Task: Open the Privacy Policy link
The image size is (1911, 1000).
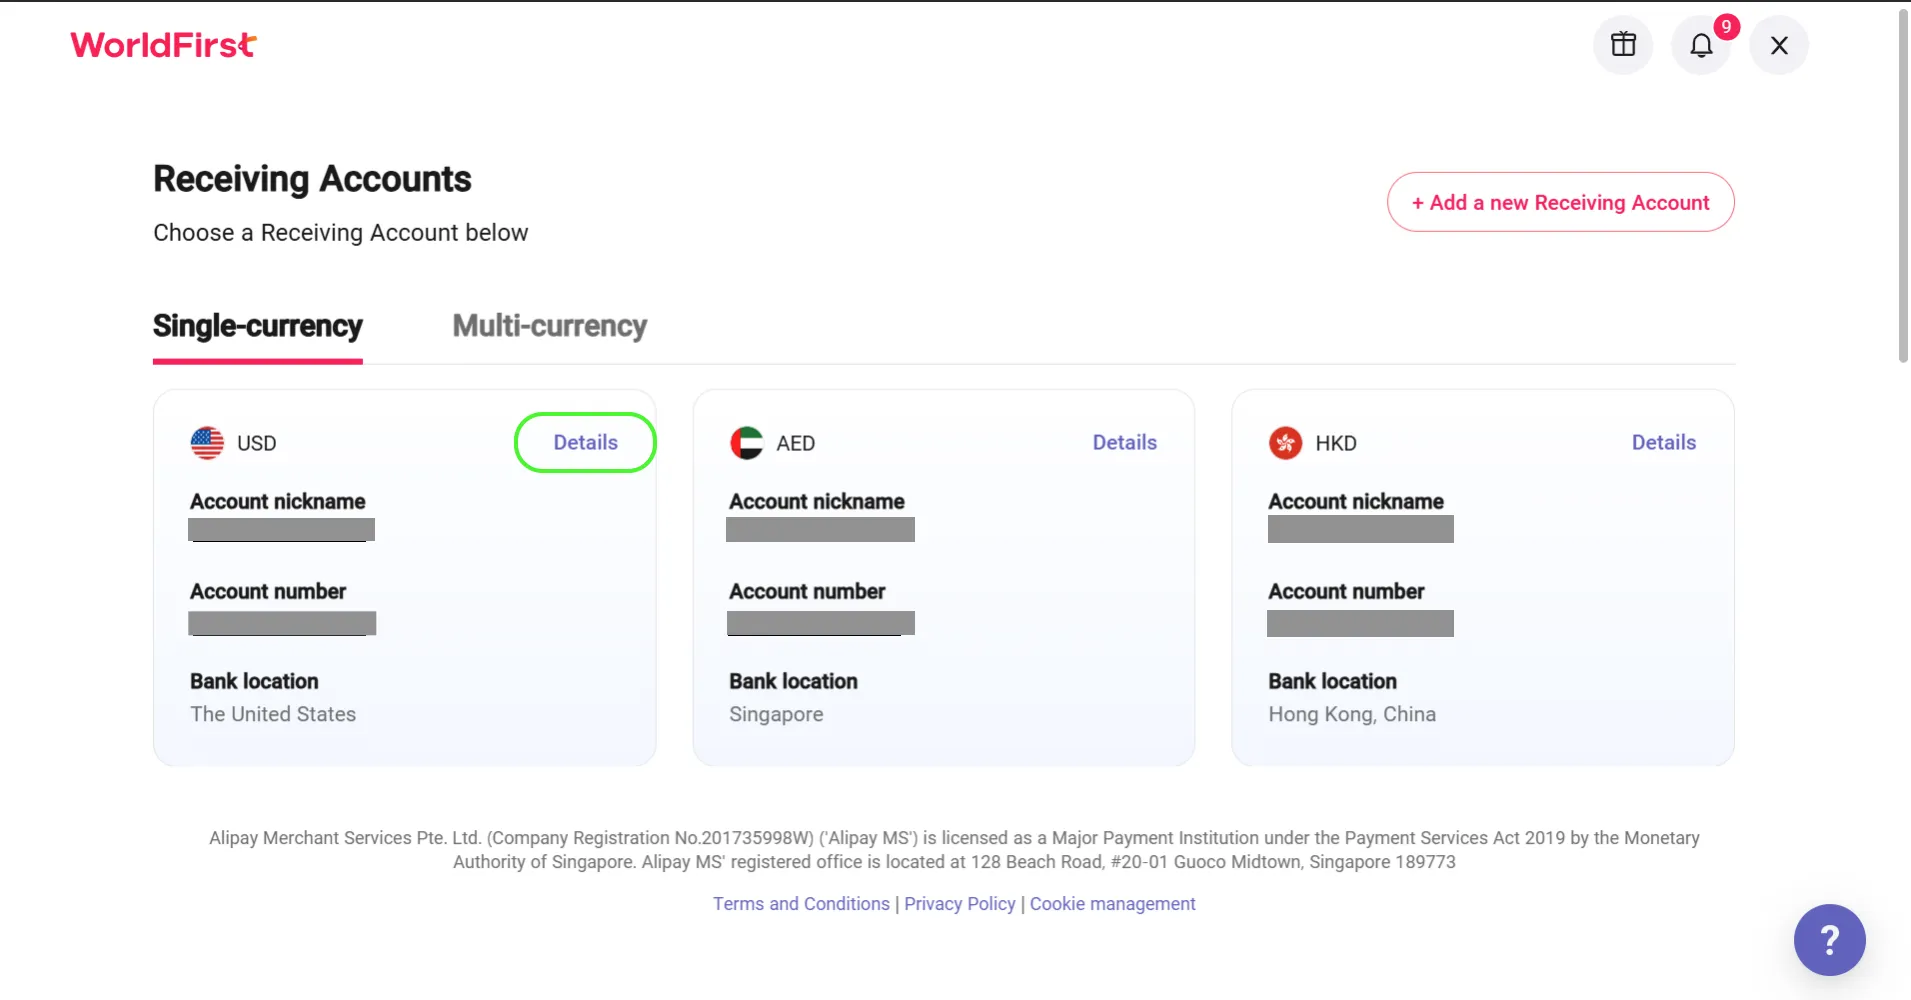Action: [959, 904]
